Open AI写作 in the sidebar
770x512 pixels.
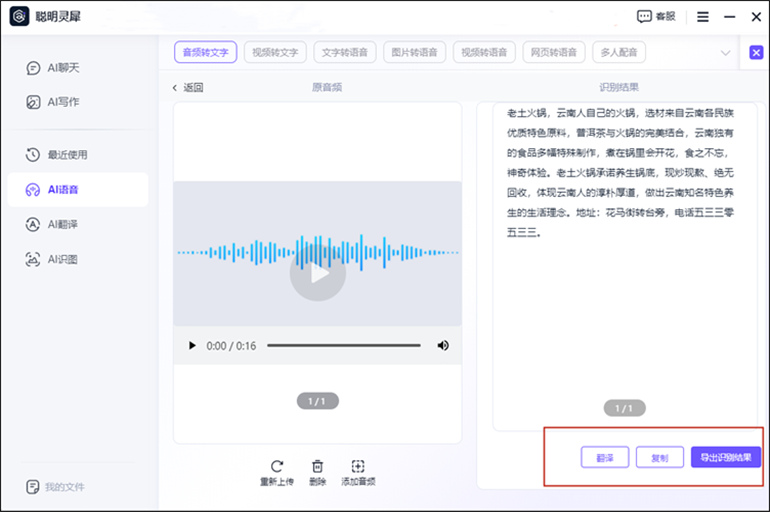[53, 102]
